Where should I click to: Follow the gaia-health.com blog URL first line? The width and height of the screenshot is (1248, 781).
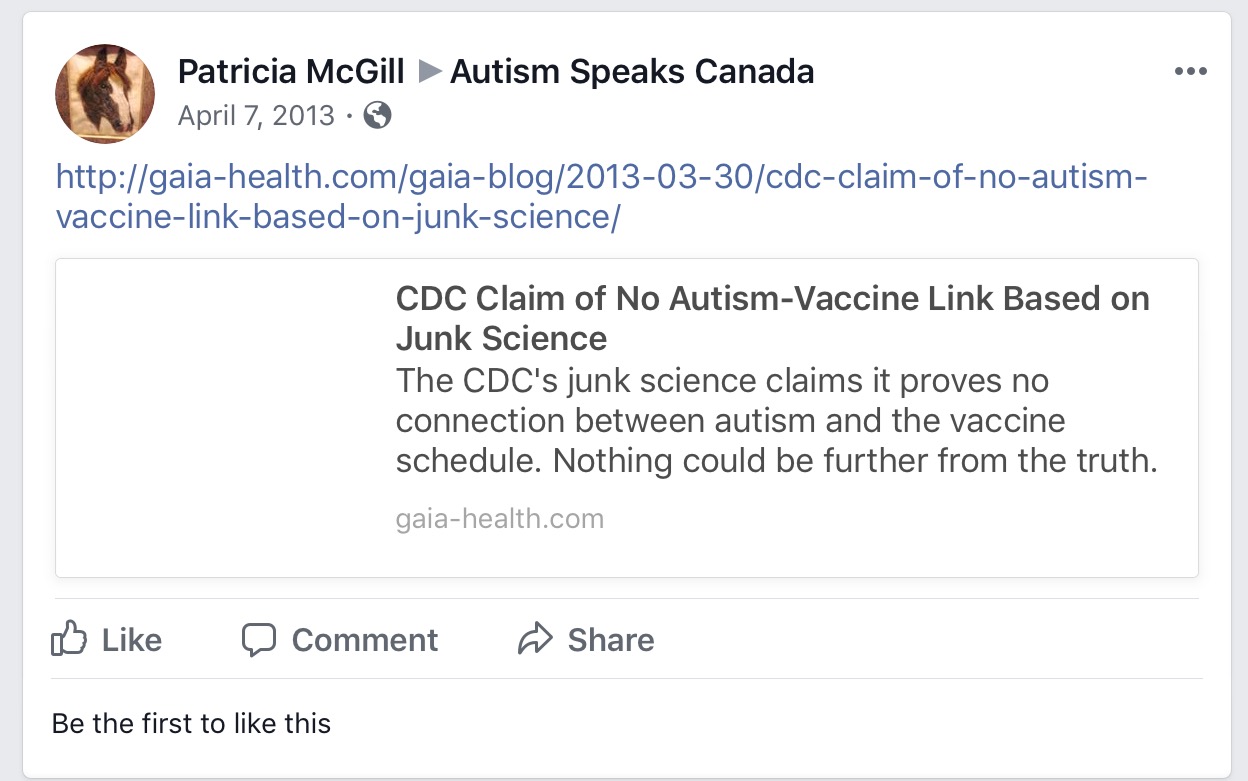pyautogui.click(x=602, y=179)
